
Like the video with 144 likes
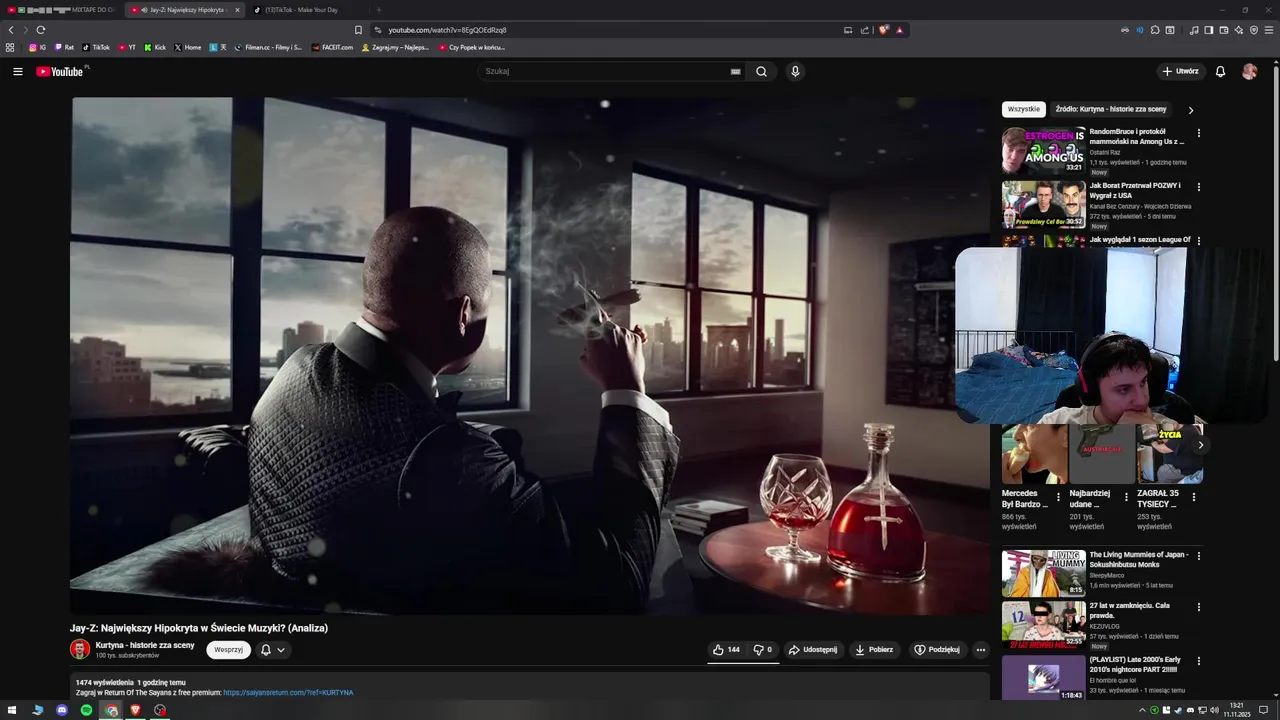(726, 650)
